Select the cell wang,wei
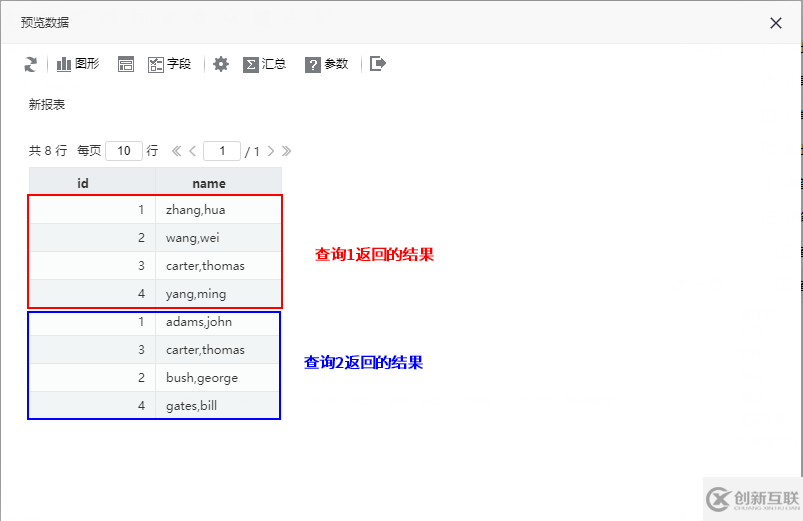 coord(219,238)
